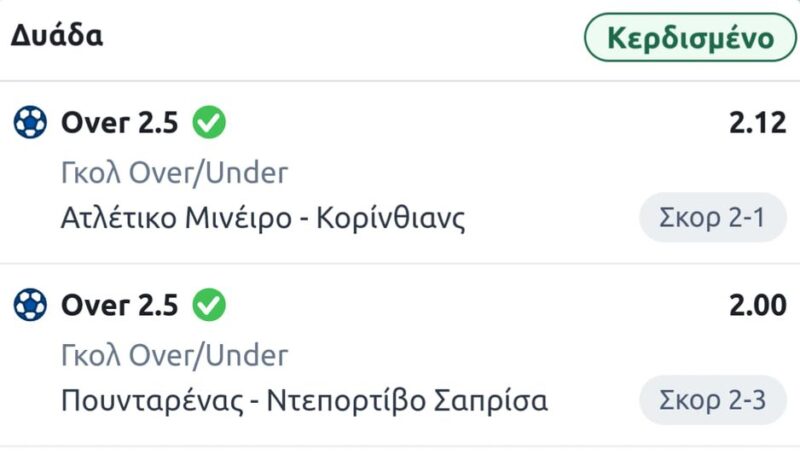This screenshot has height=461, width=800.
Task: Click the soccer ball icon beside Ατλέτικο Μινέιρο bet
Action: 30,123
